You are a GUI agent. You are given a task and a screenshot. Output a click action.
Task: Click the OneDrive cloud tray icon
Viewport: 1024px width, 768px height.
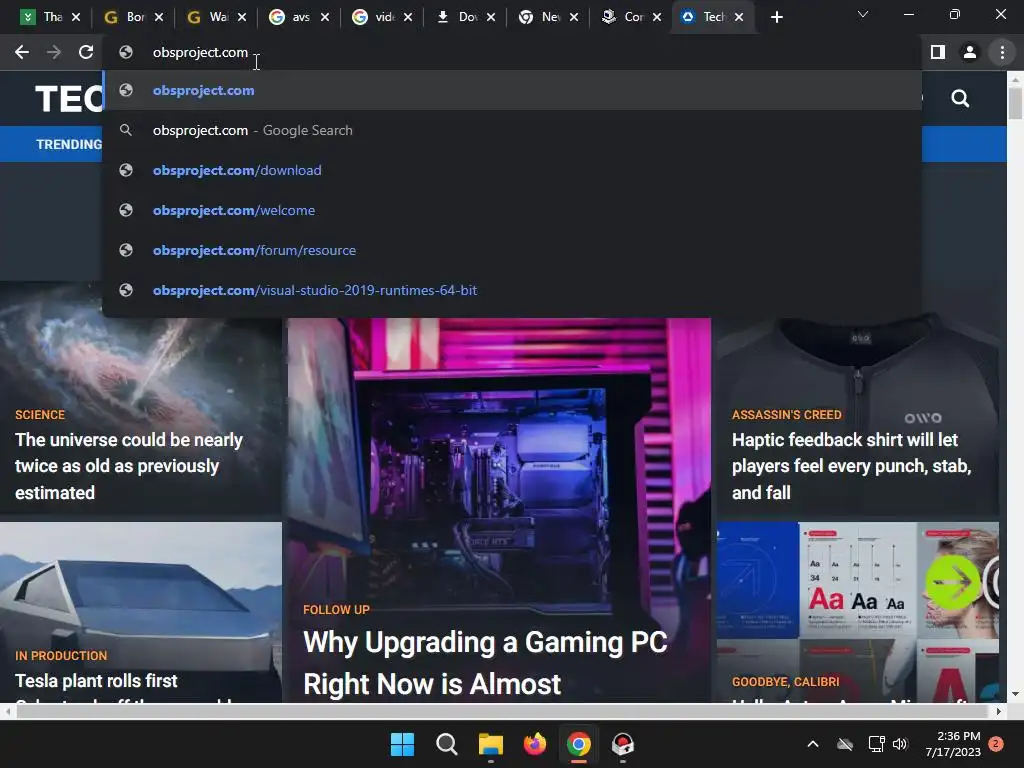click(845, 744)
